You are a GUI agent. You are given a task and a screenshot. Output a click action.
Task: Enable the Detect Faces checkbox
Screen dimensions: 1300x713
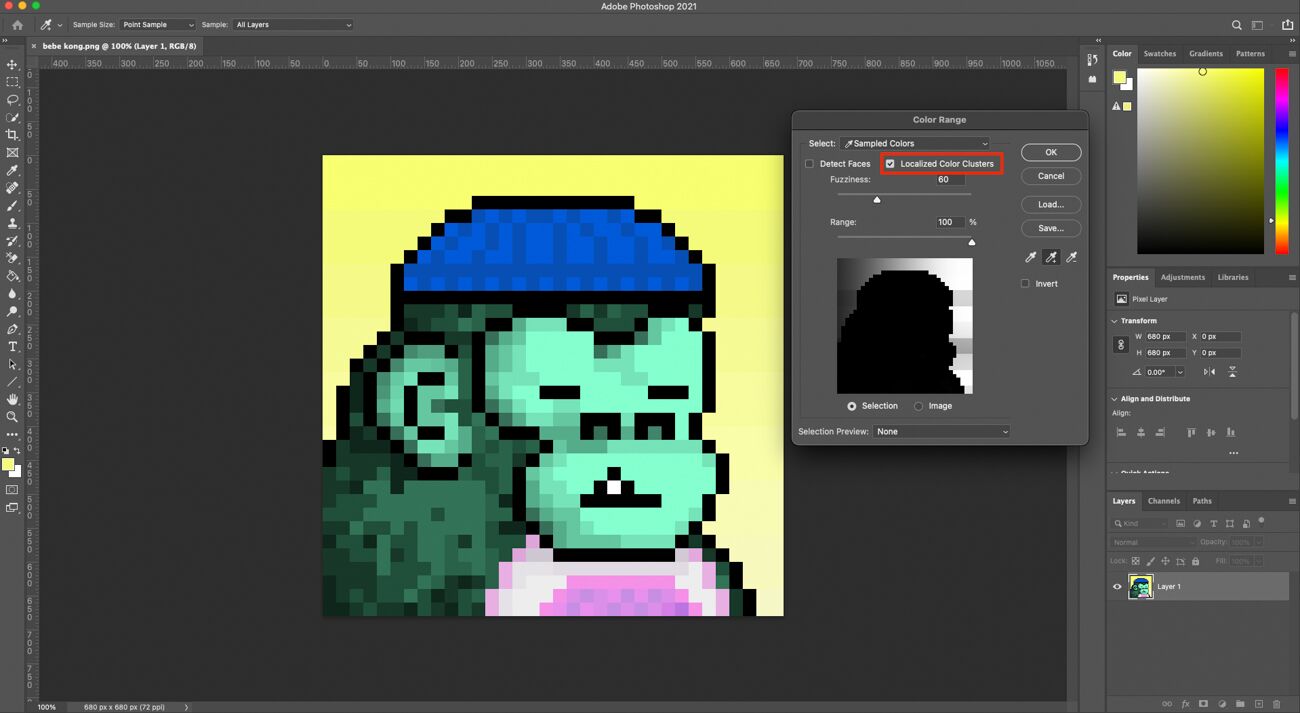click(x=809, y=163)
